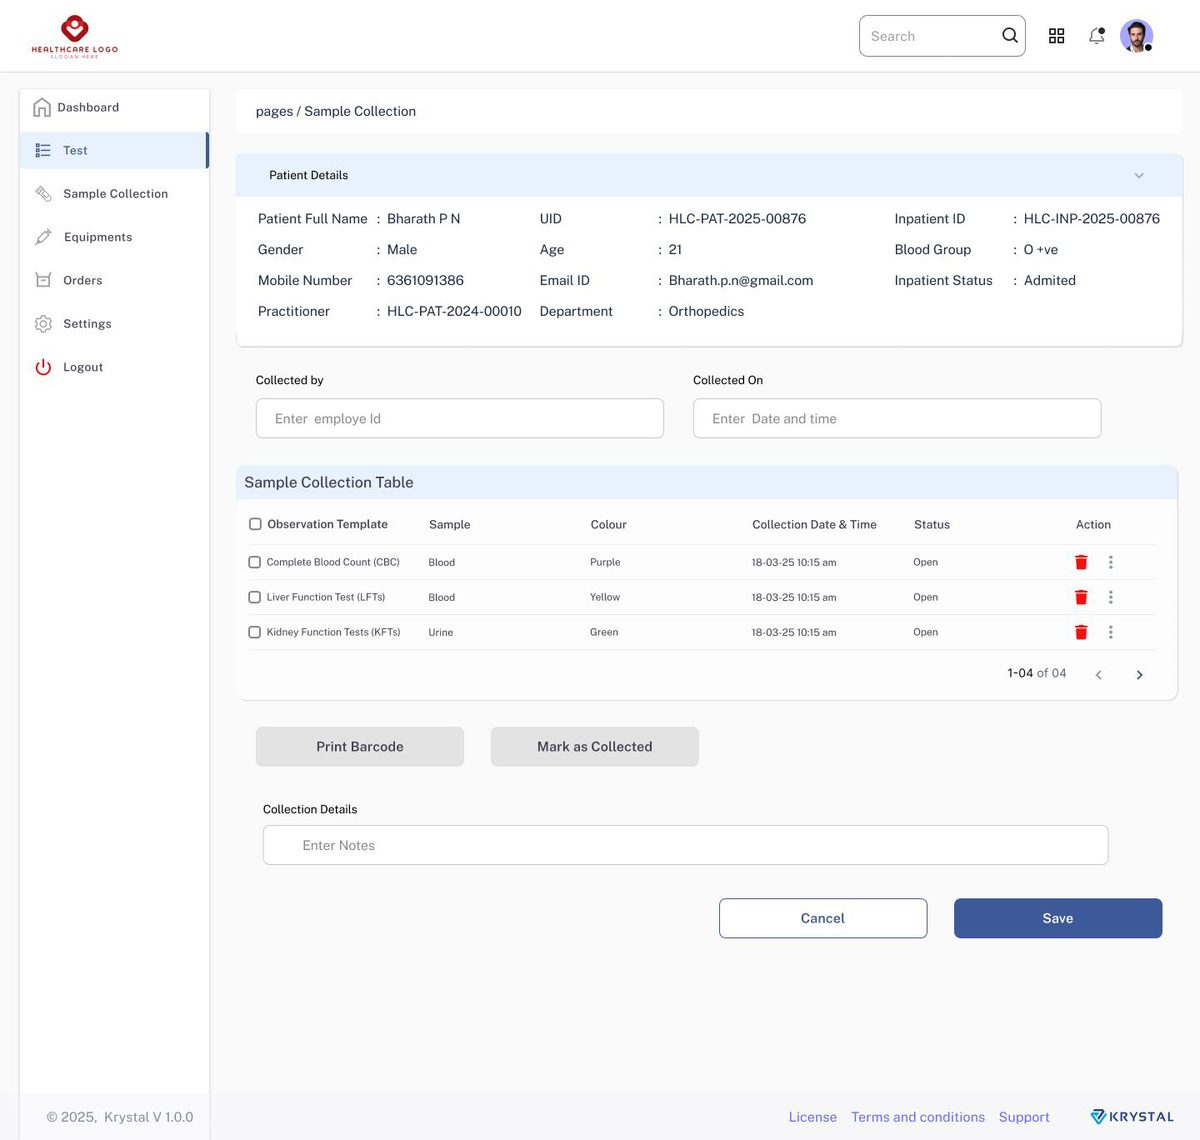This screenshot has width=1200, height=1140.
Task: Click Logout in the sidebar
Action: click(114, 367)
